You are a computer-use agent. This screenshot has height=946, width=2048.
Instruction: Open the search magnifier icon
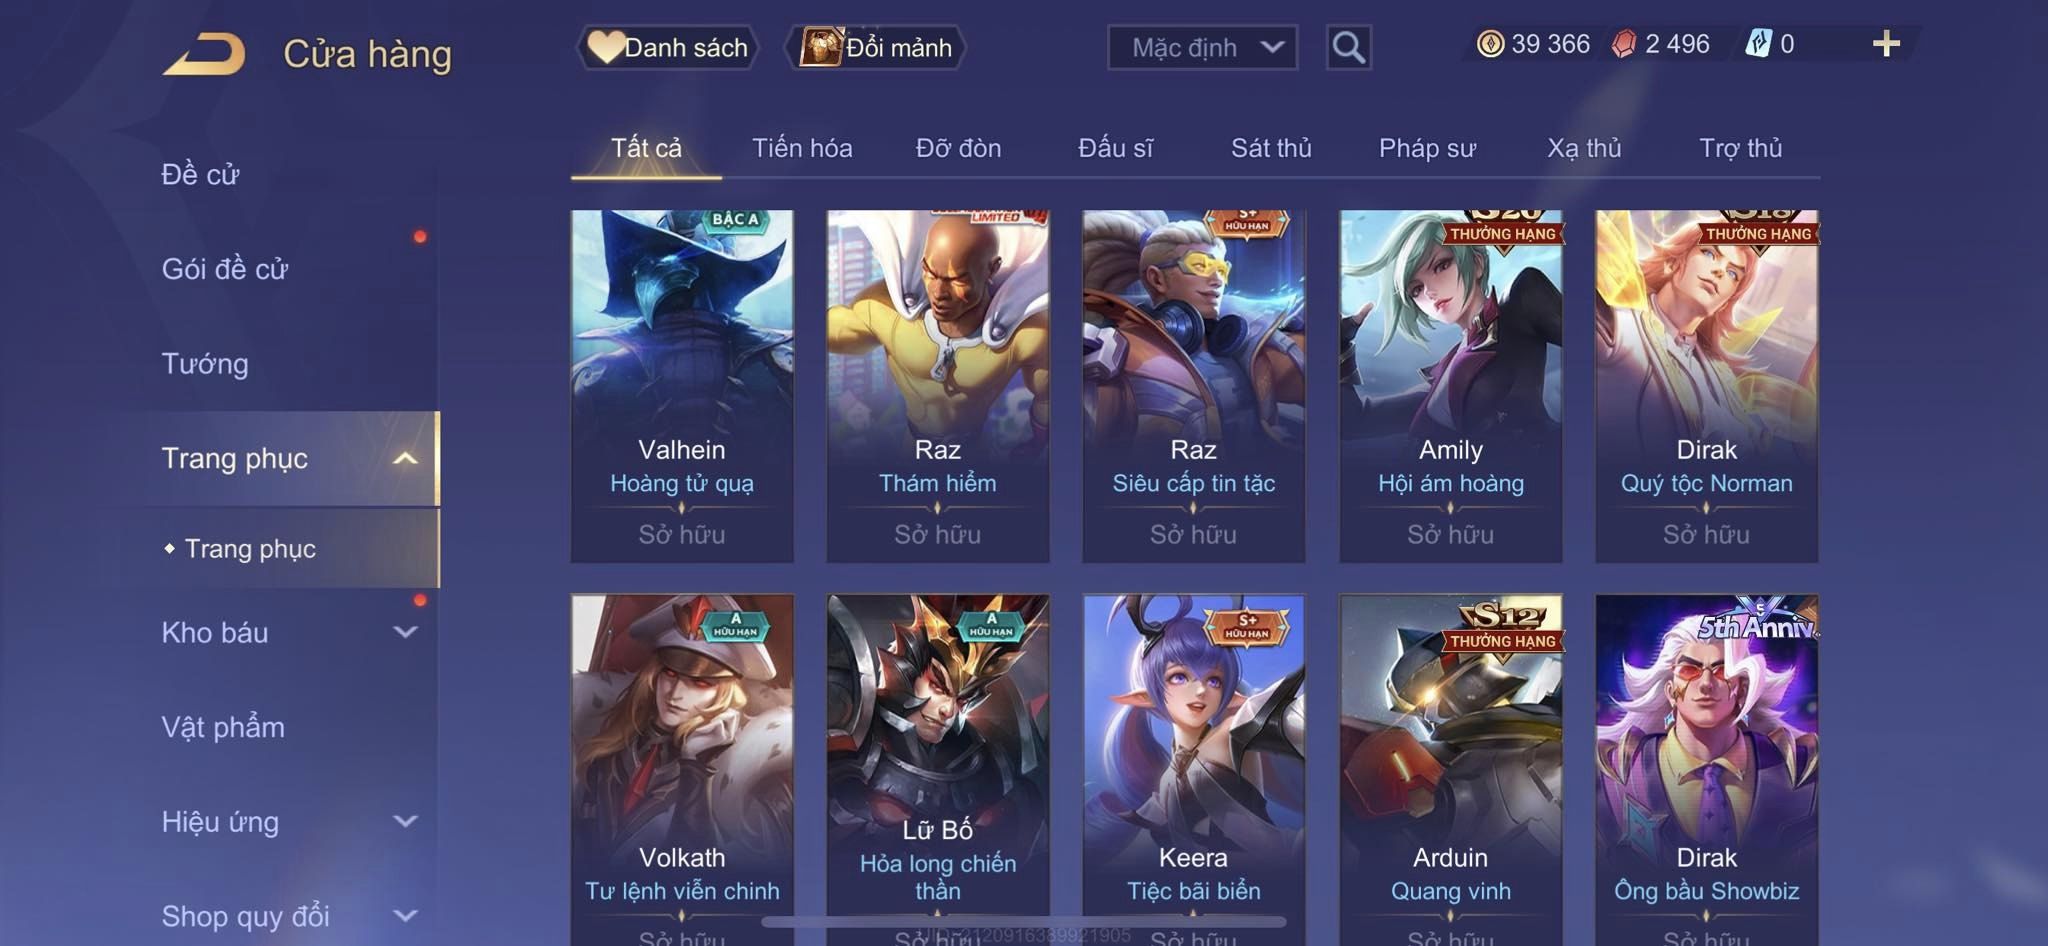(1348, 47)
